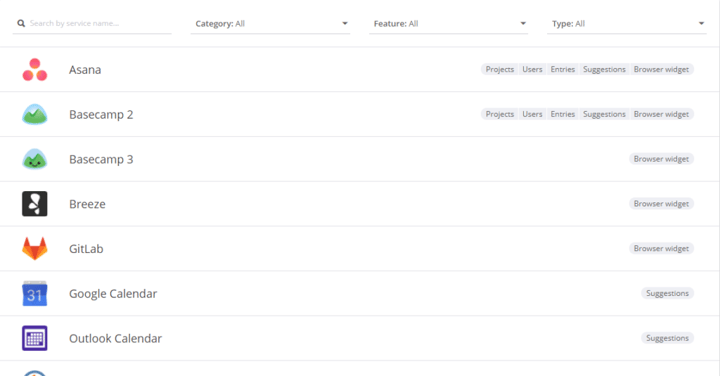Click the Google Calendar 31 icon

[35, 293]
